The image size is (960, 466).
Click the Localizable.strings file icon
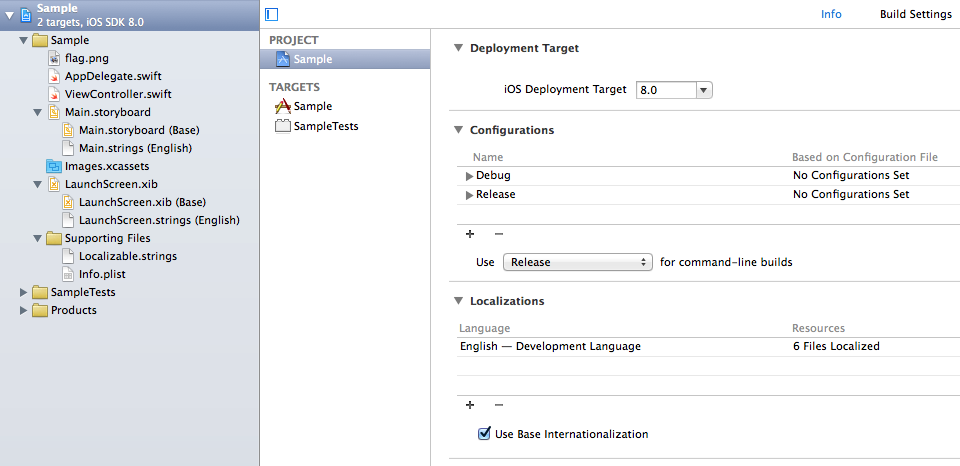[x=69, y=256]
